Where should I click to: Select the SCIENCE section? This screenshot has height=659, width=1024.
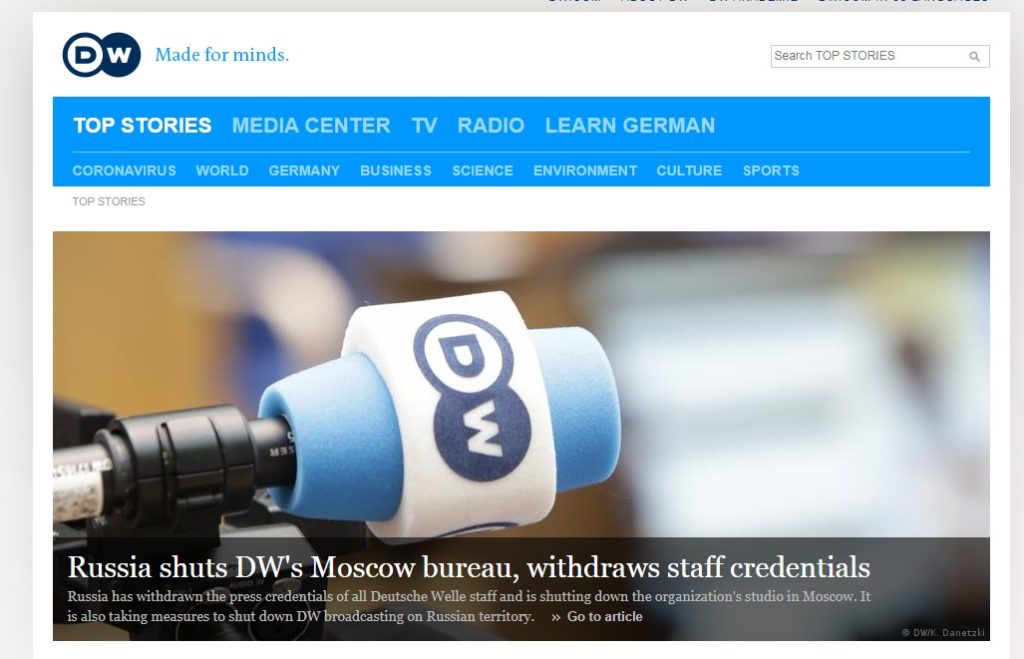pyautogui.click(x=483, y=170)
